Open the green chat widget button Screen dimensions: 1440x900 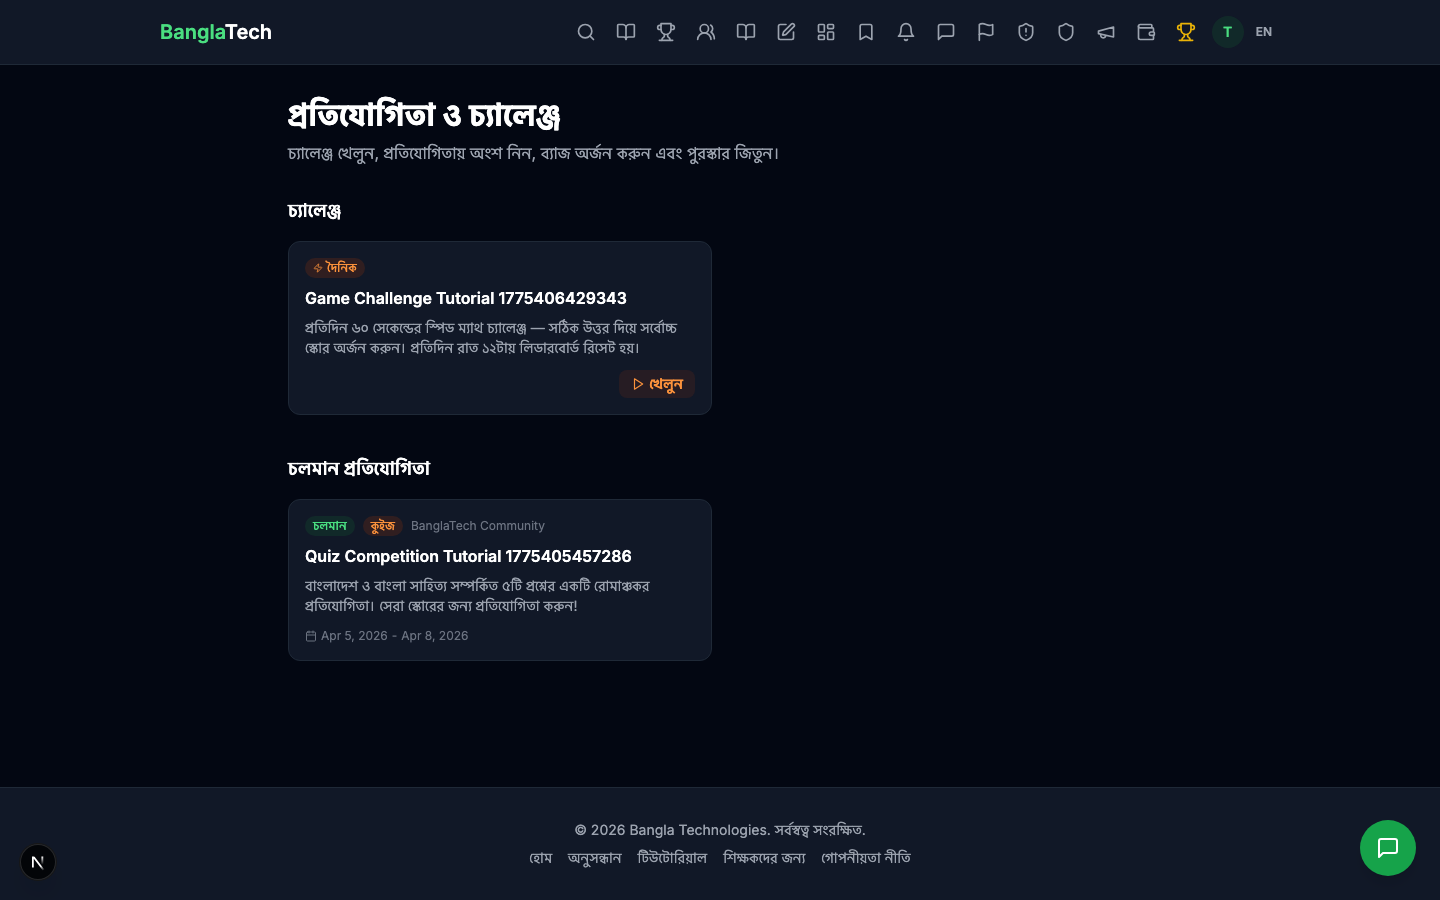pyautogui.click(x=1388, y=848)
